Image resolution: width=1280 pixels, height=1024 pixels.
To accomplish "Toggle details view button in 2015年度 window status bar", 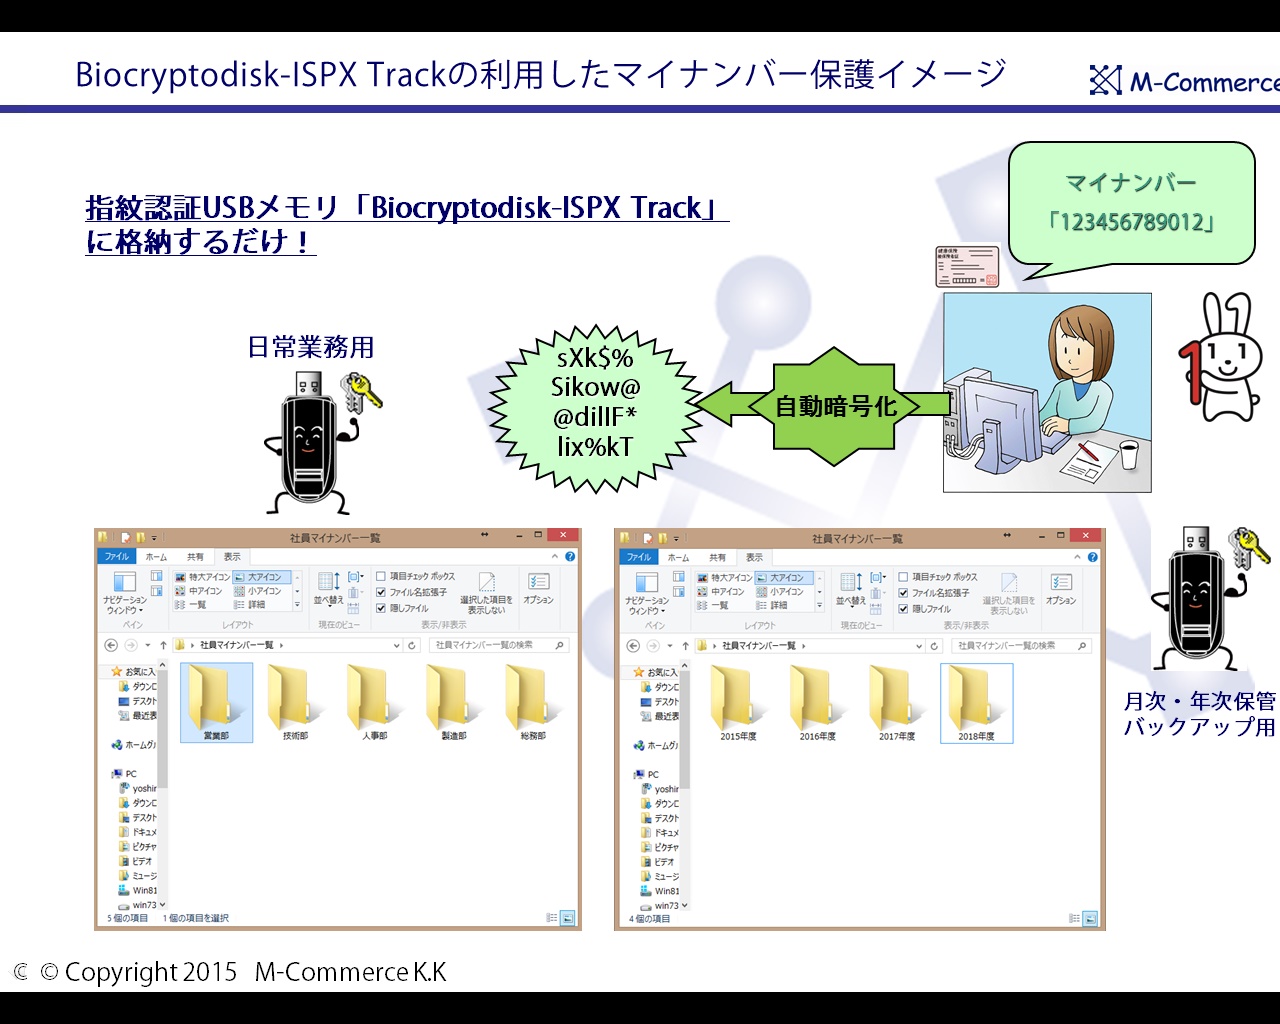I will click(x=1074, y=918).
